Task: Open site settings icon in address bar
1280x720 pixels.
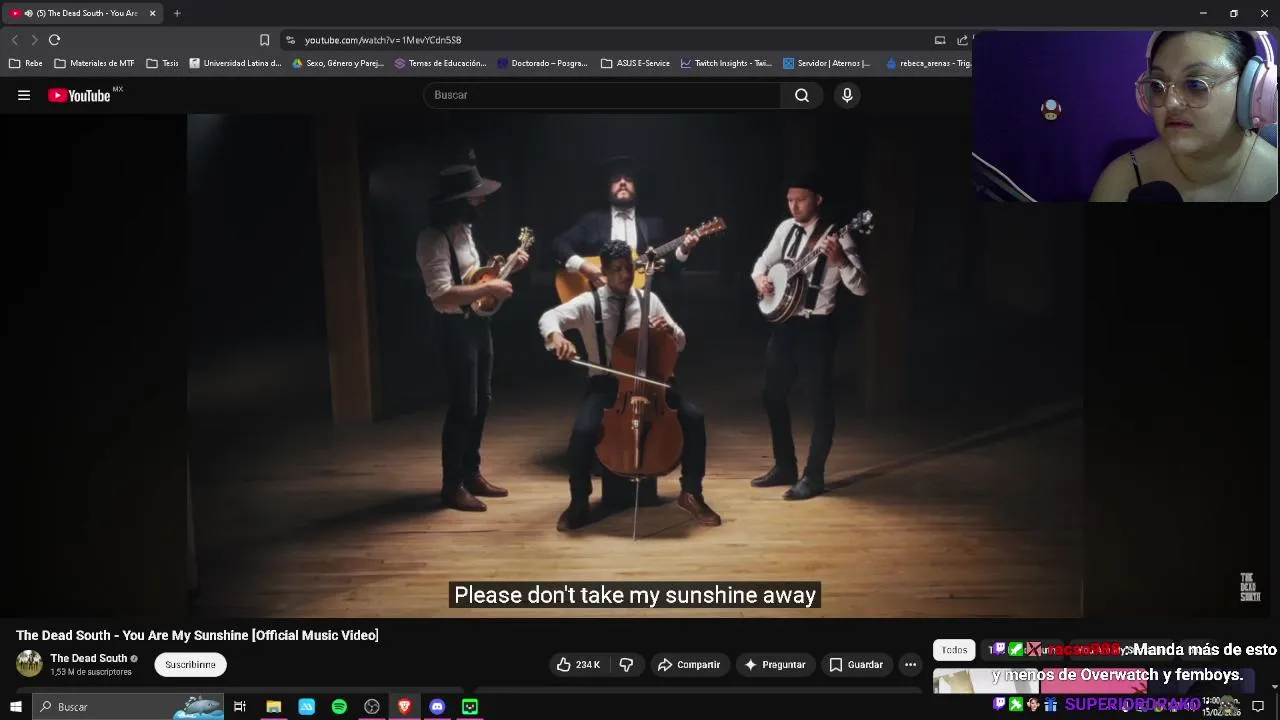Action: point(290,40)
